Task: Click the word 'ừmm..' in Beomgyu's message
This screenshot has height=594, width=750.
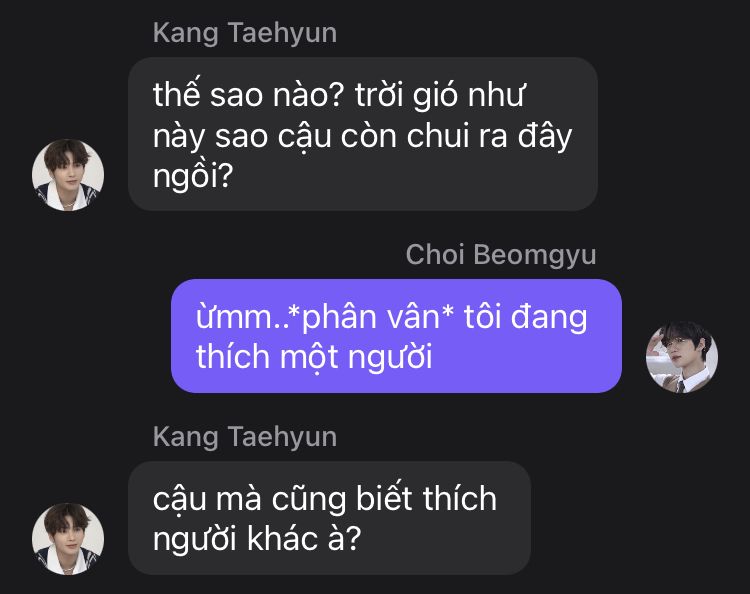Action: pyautogui.click(x=242, y=317)
